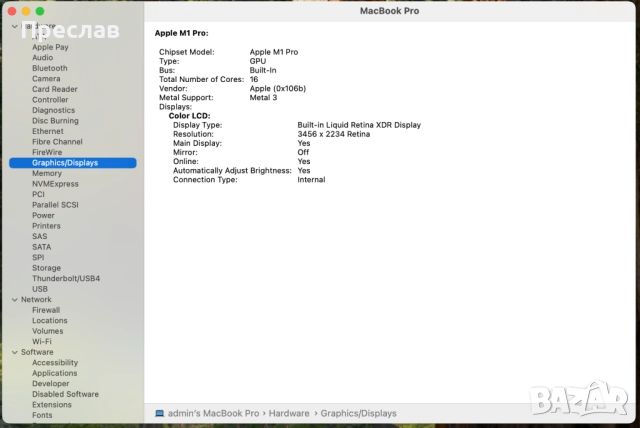Select SATA in the sidebar
640x428 pixels.
42,247
